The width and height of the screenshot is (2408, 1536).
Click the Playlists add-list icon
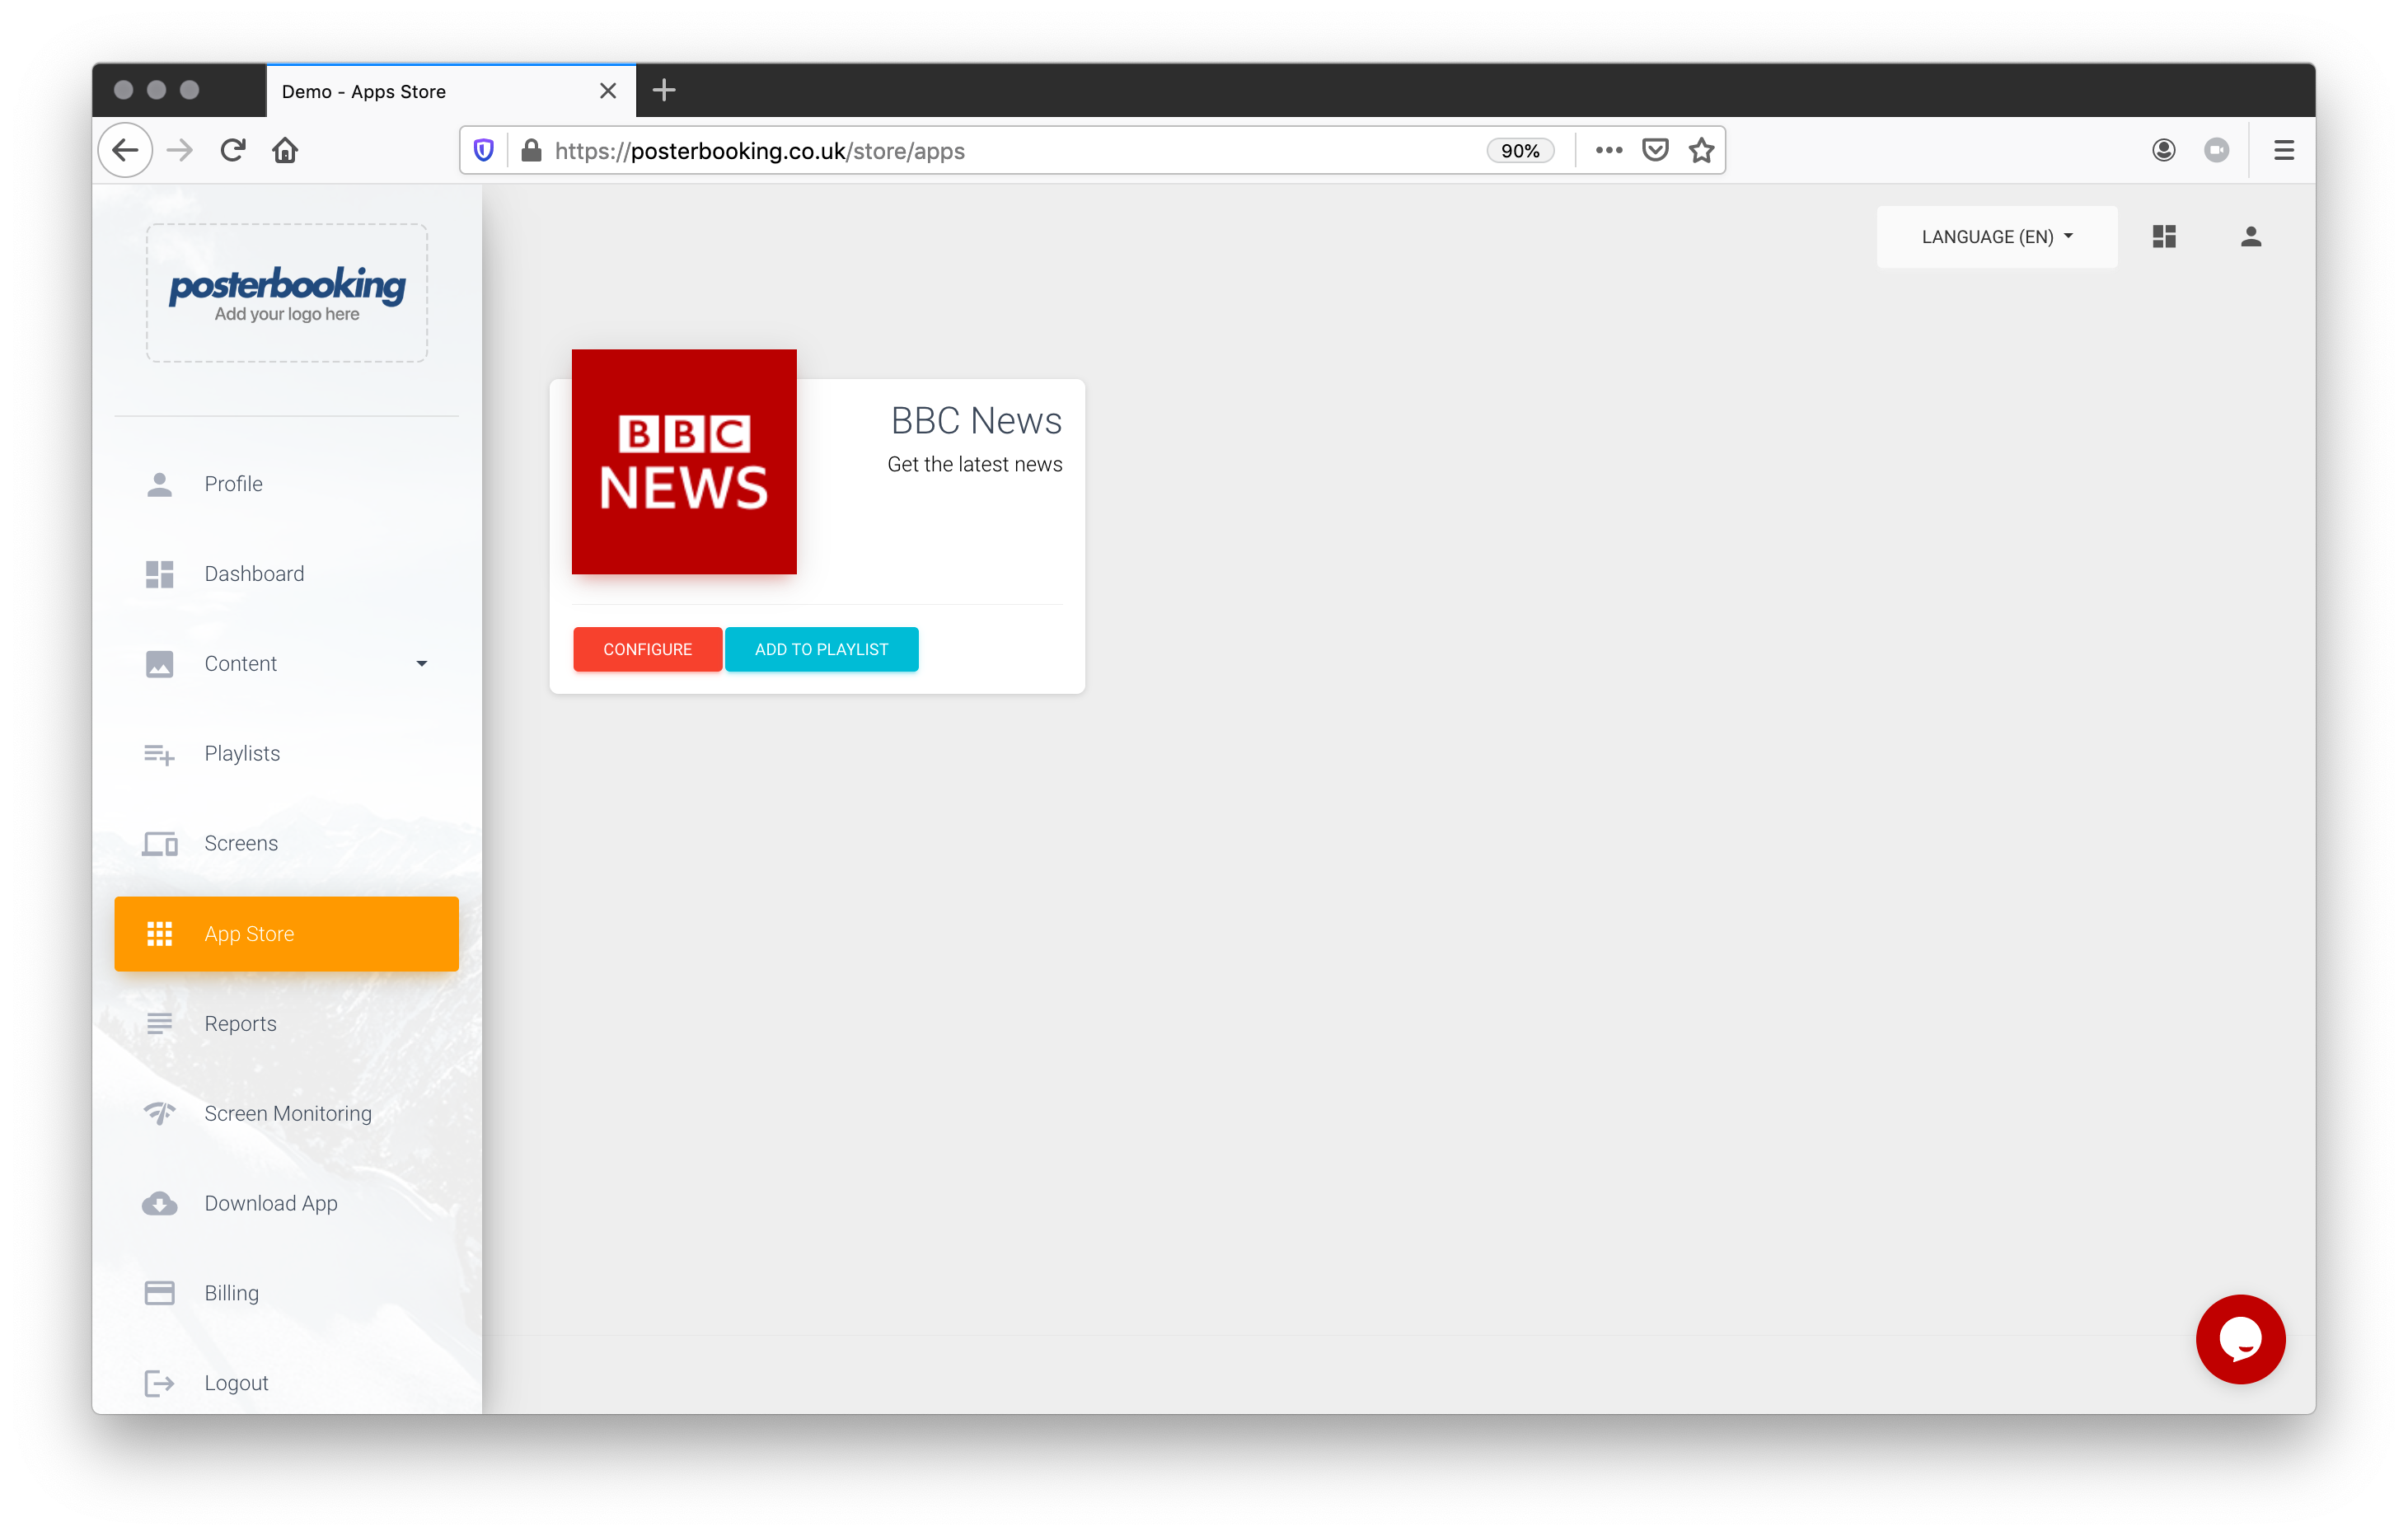pyautogui.click(x=159, y=754)
